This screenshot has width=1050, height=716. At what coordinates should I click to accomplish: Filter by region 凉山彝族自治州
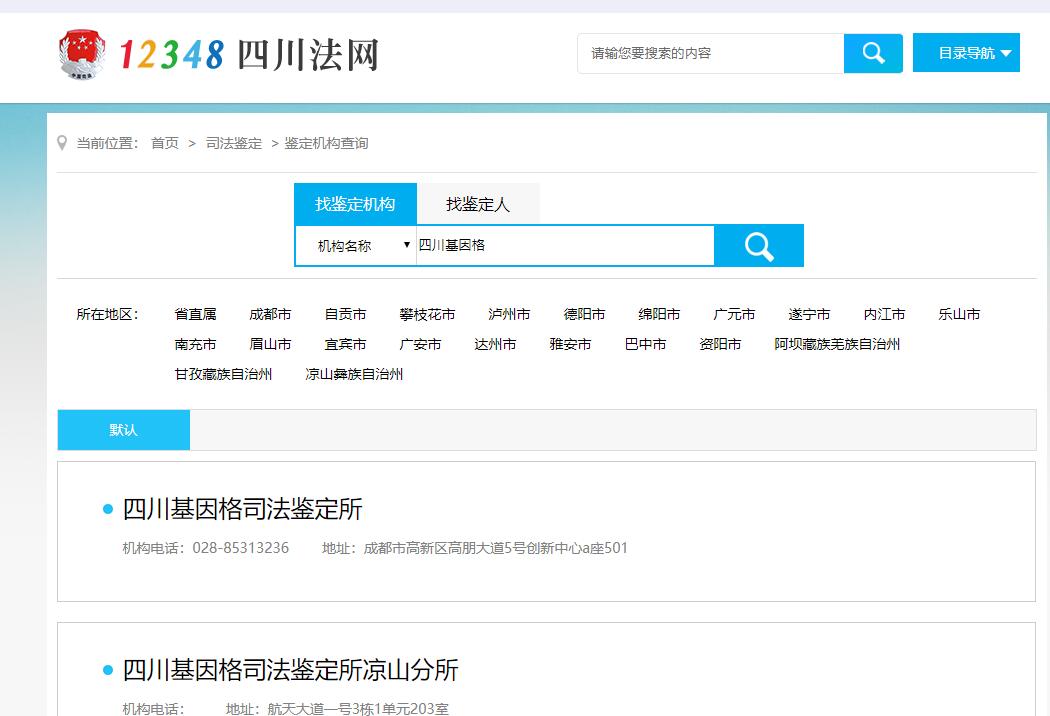tap(354, 374)
